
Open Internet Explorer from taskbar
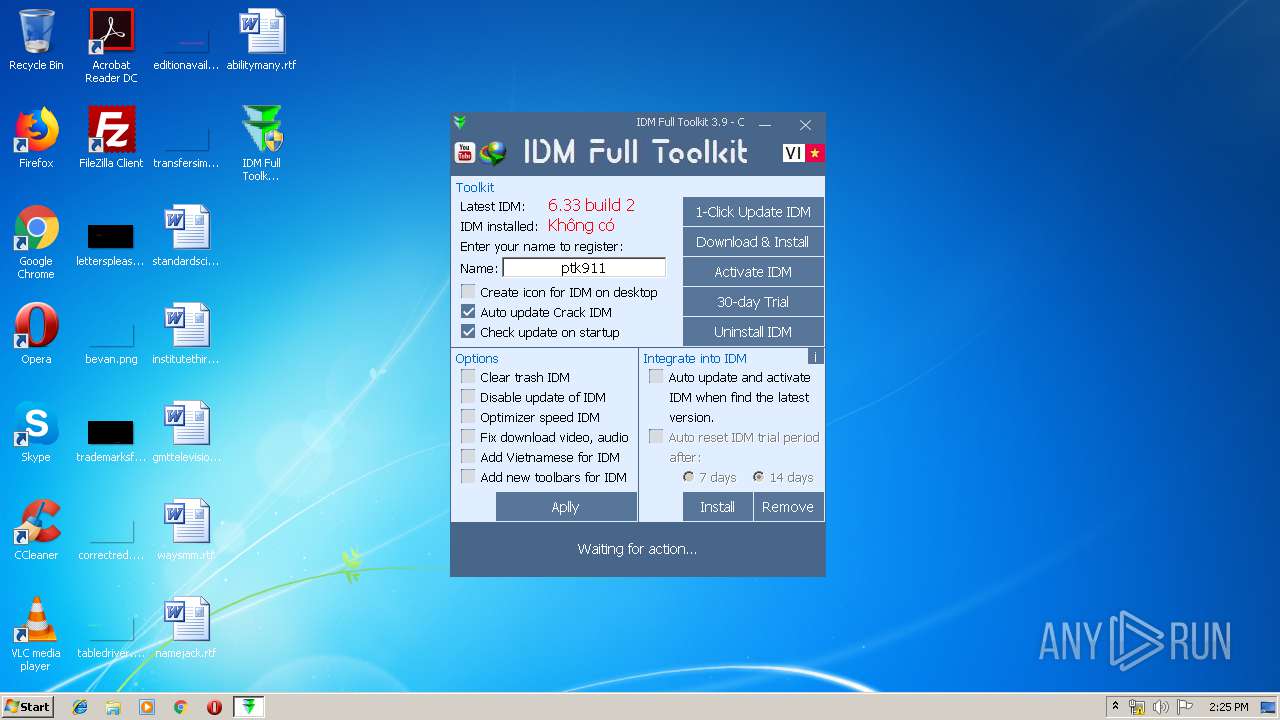tap(80, 707)
